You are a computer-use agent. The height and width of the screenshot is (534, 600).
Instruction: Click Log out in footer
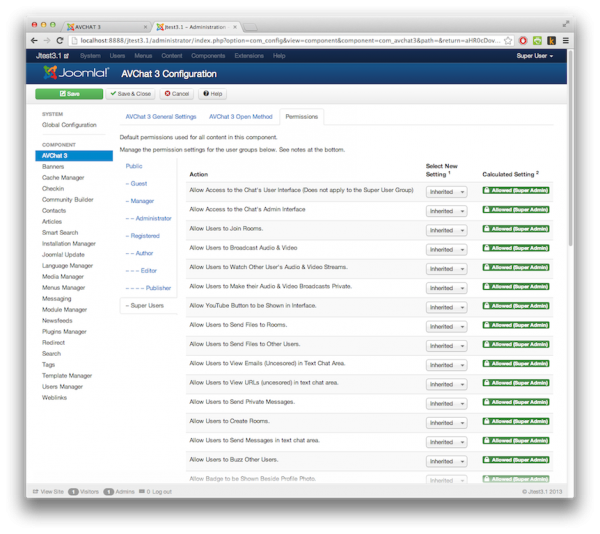(162, 492)
